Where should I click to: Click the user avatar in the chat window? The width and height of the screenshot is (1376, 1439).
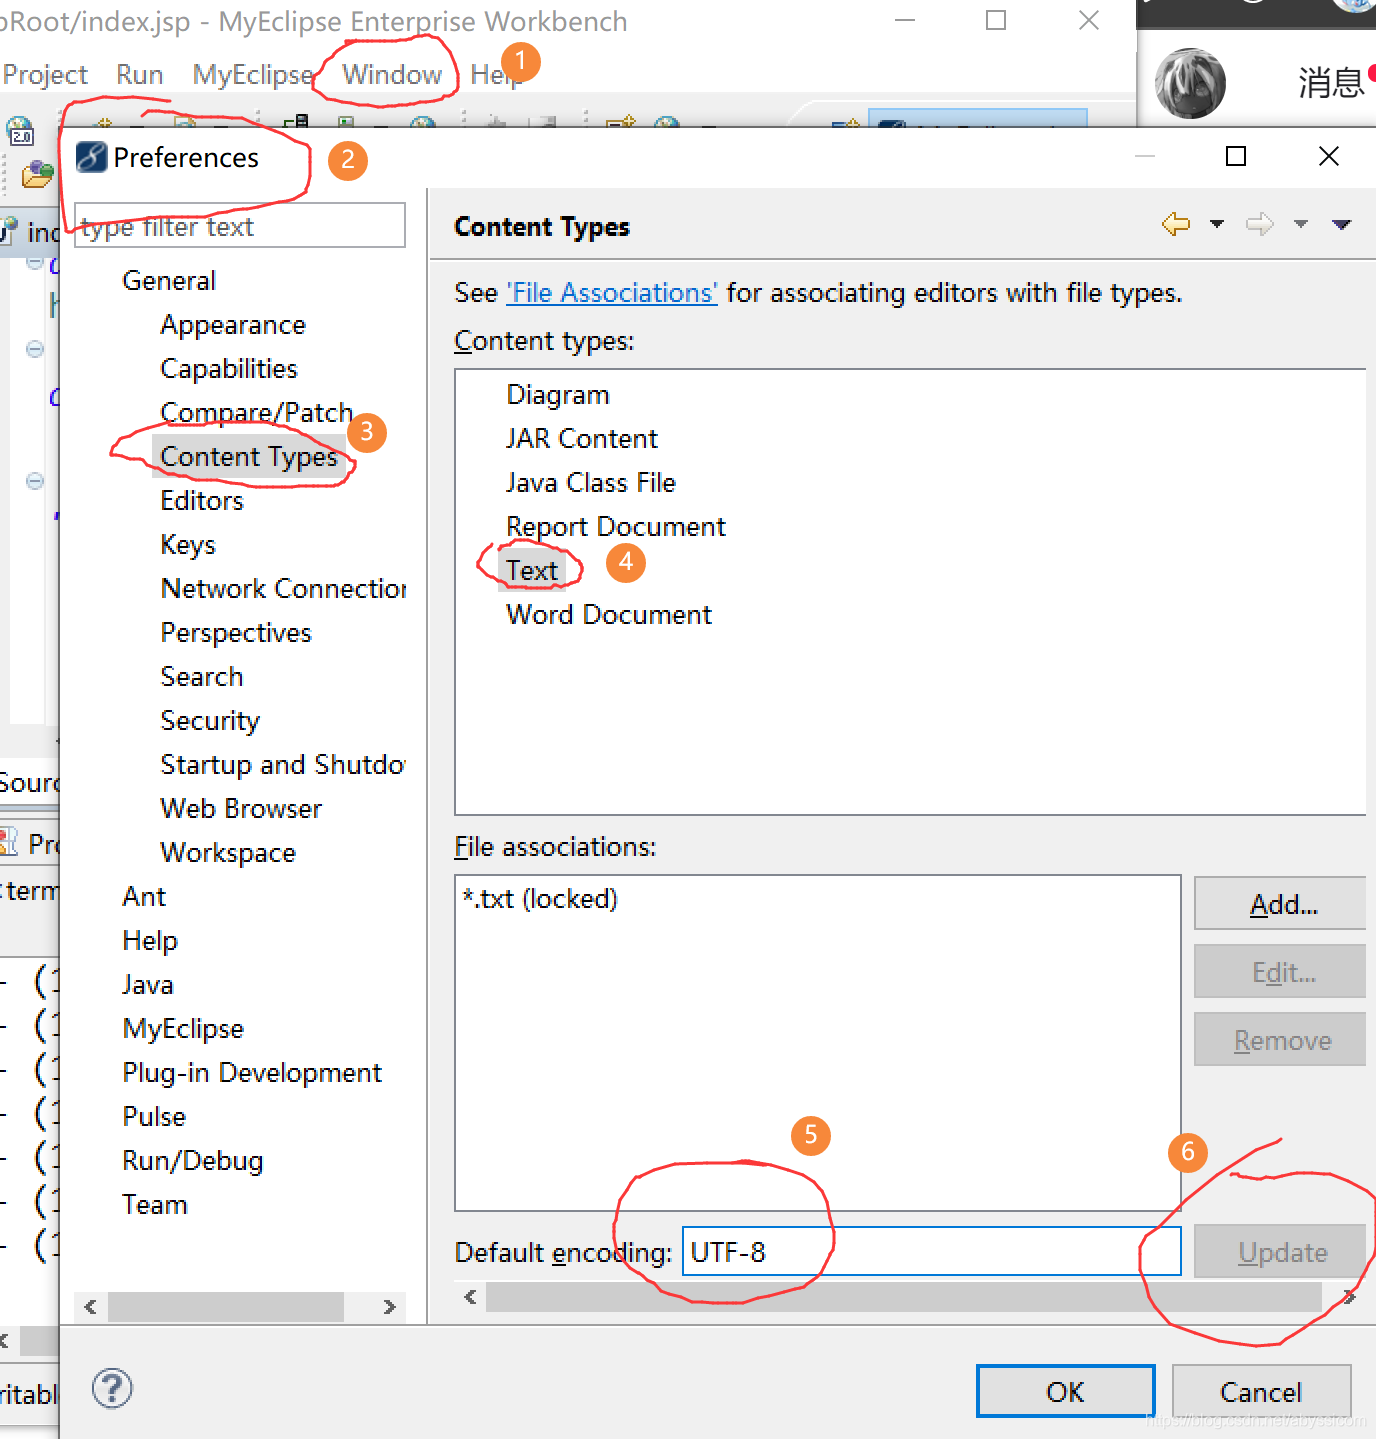[1190, 83]
